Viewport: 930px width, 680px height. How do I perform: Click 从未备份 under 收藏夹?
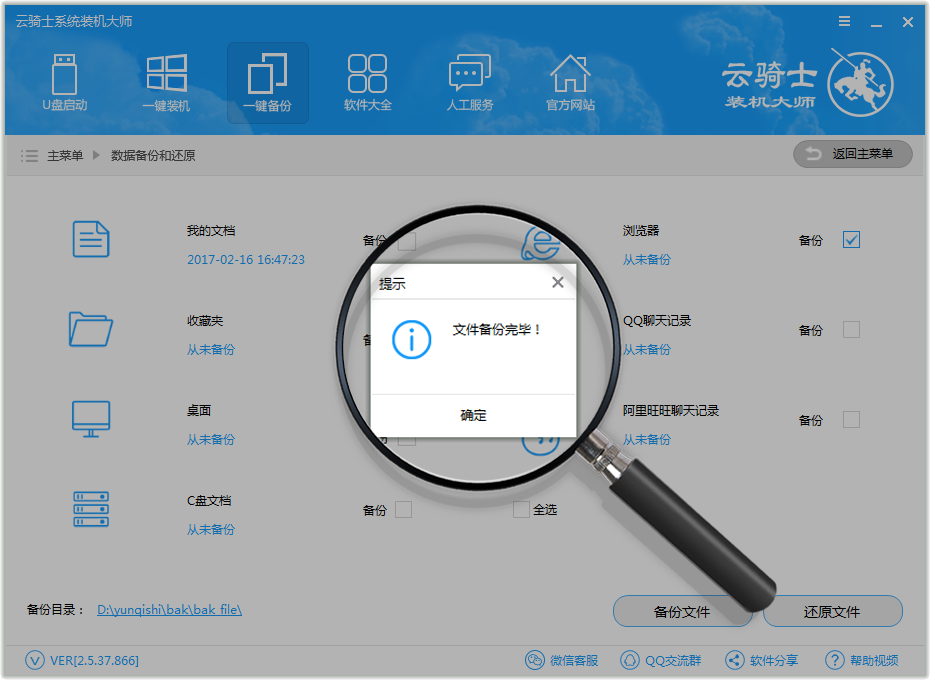[x=211, y=349]
